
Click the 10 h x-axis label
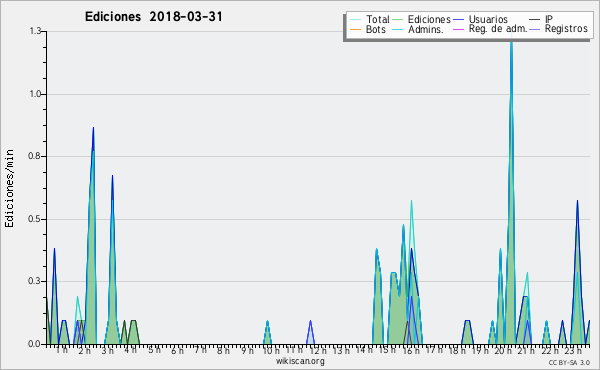tap(271, 350)
